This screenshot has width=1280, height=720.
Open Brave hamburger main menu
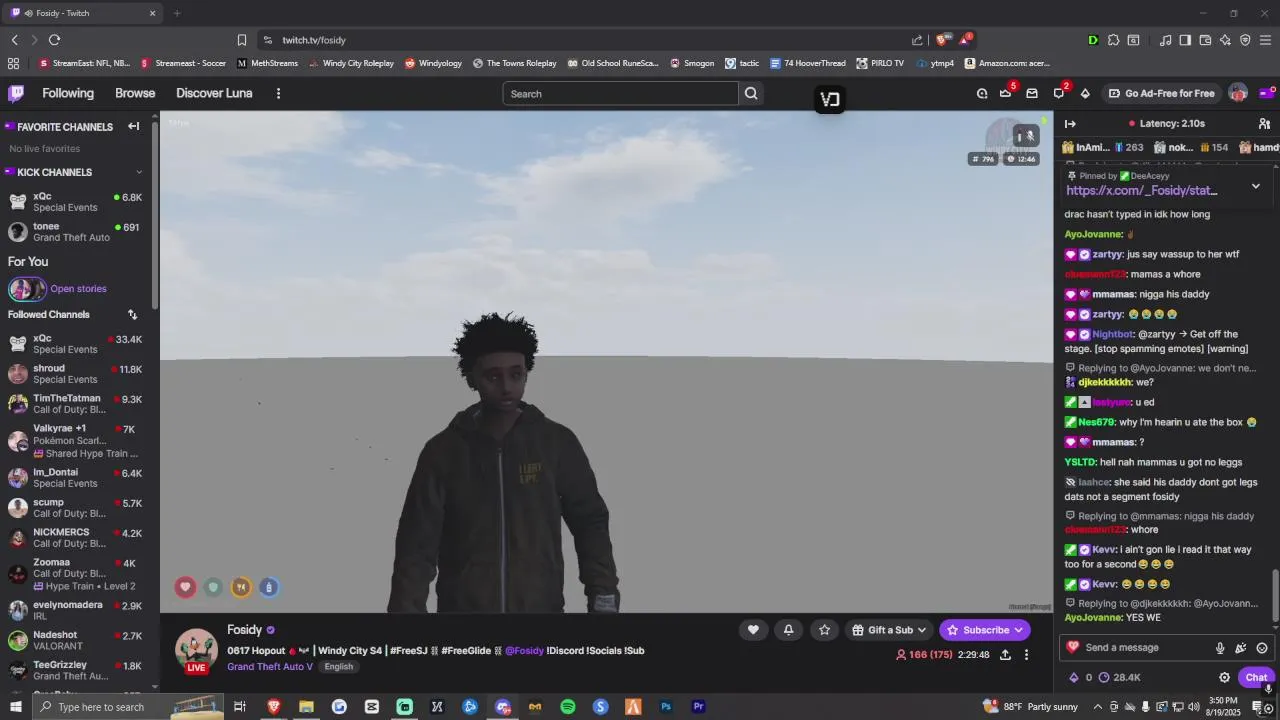tap(1266, 40)
